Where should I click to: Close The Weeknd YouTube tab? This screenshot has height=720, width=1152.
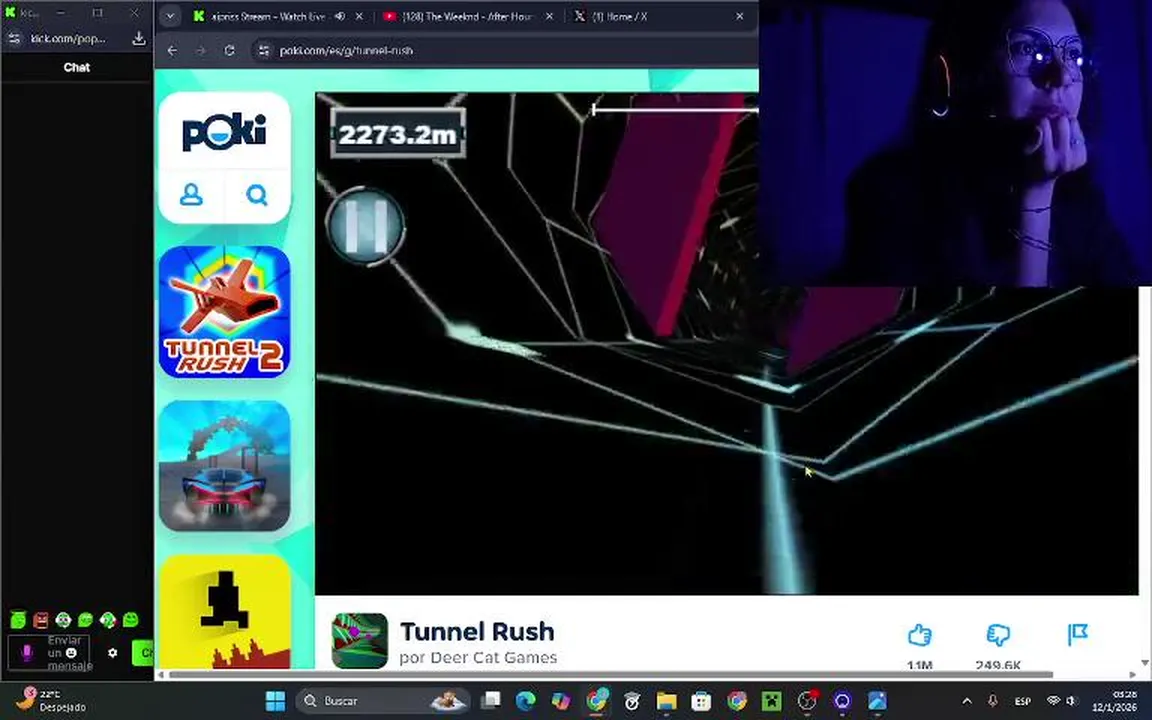[549, 16]
